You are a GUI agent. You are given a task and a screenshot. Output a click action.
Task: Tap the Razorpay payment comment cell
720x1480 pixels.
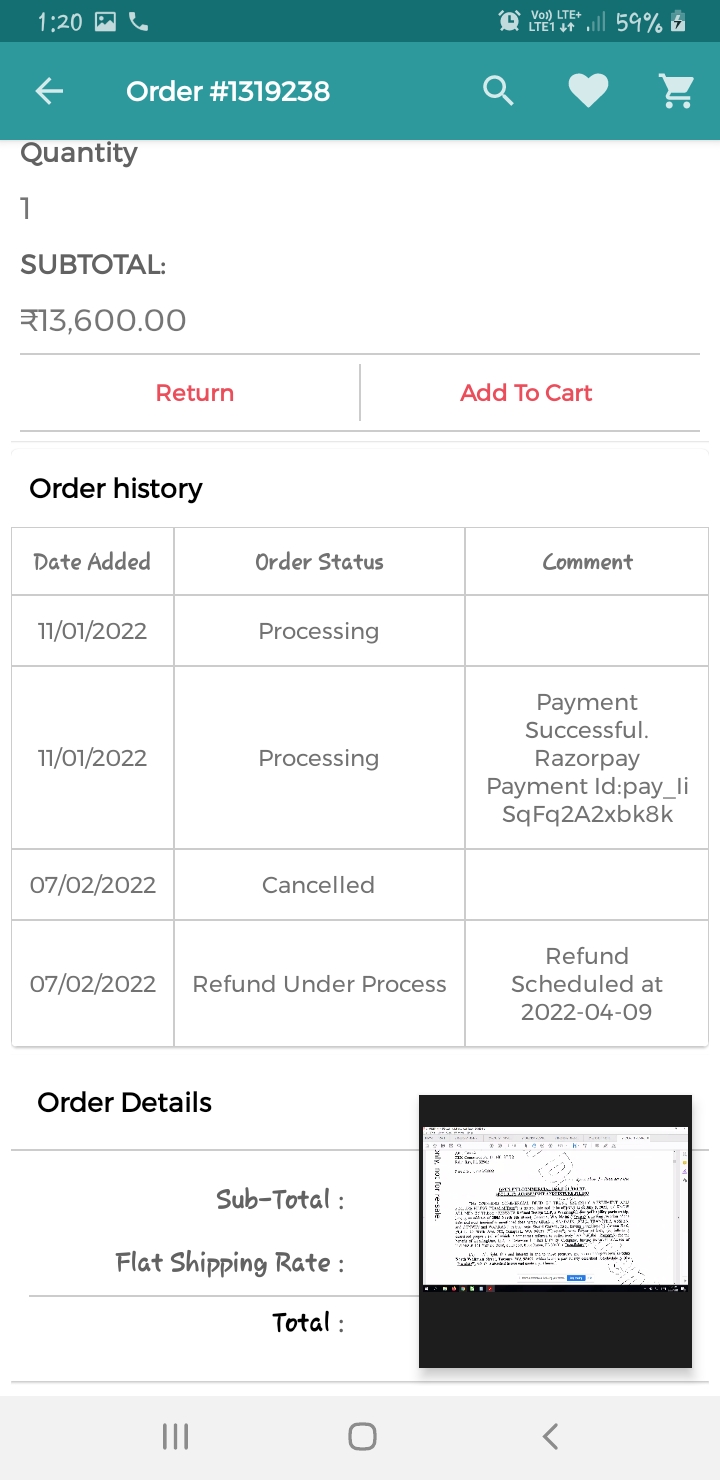(587, 758)
